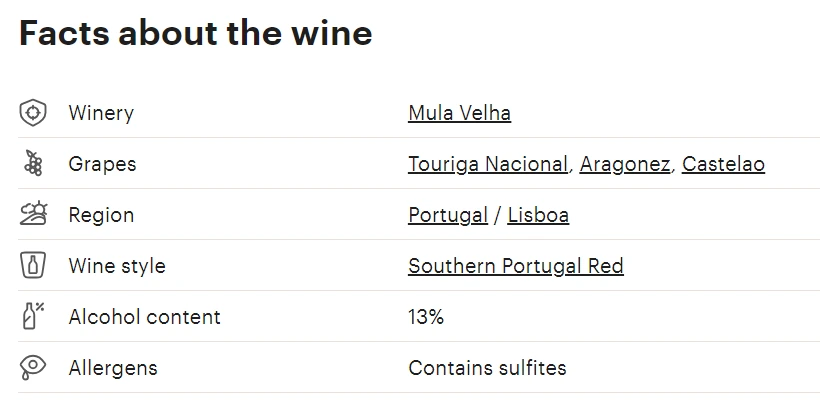Click the 'Facts about the wine' heading
Viewport: 820px width, 400px height.
point(196,32)
